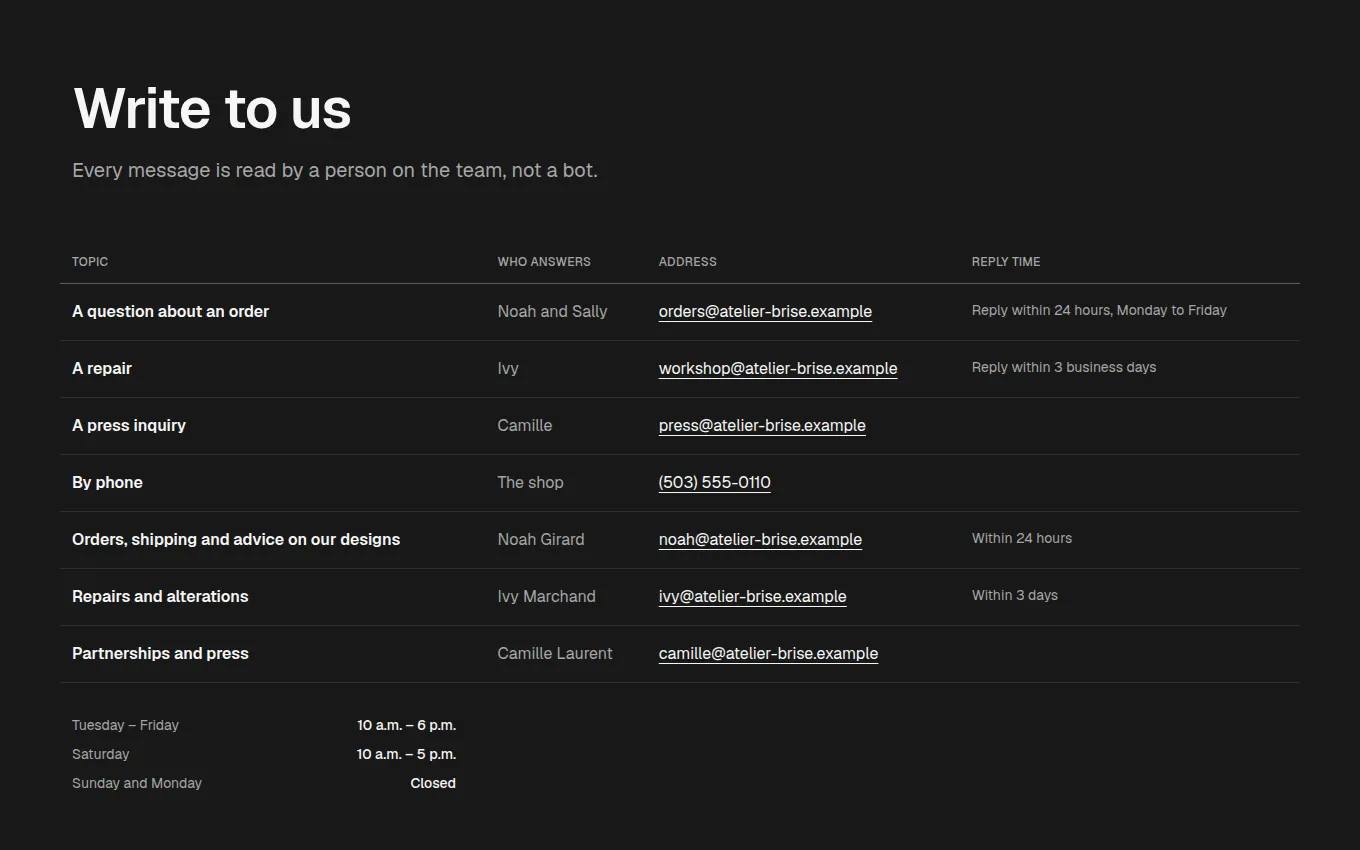Click 'Camille' in the press inquiry row
This screenshot has height=850, width=1360.
point(525,426)
